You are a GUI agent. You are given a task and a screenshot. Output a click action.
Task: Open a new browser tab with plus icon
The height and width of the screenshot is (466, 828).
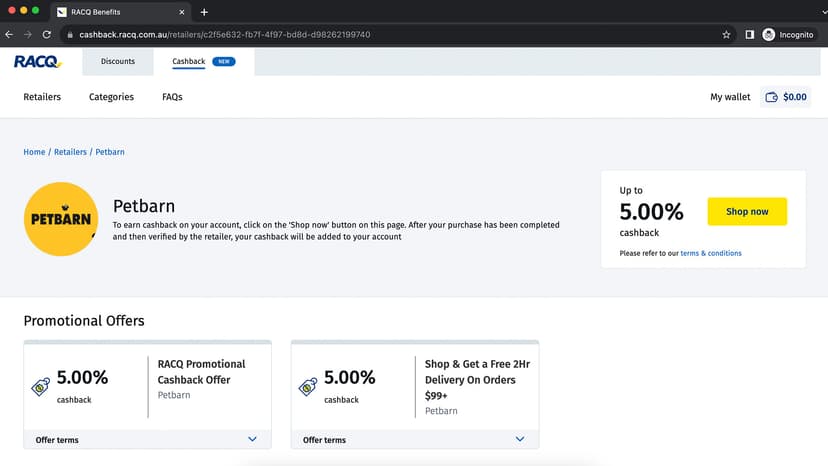204,12
